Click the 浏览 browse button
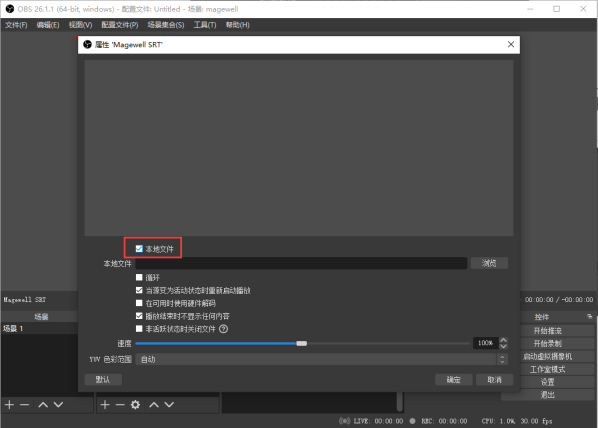Screen dimensions: 598x428 point(489,263)
